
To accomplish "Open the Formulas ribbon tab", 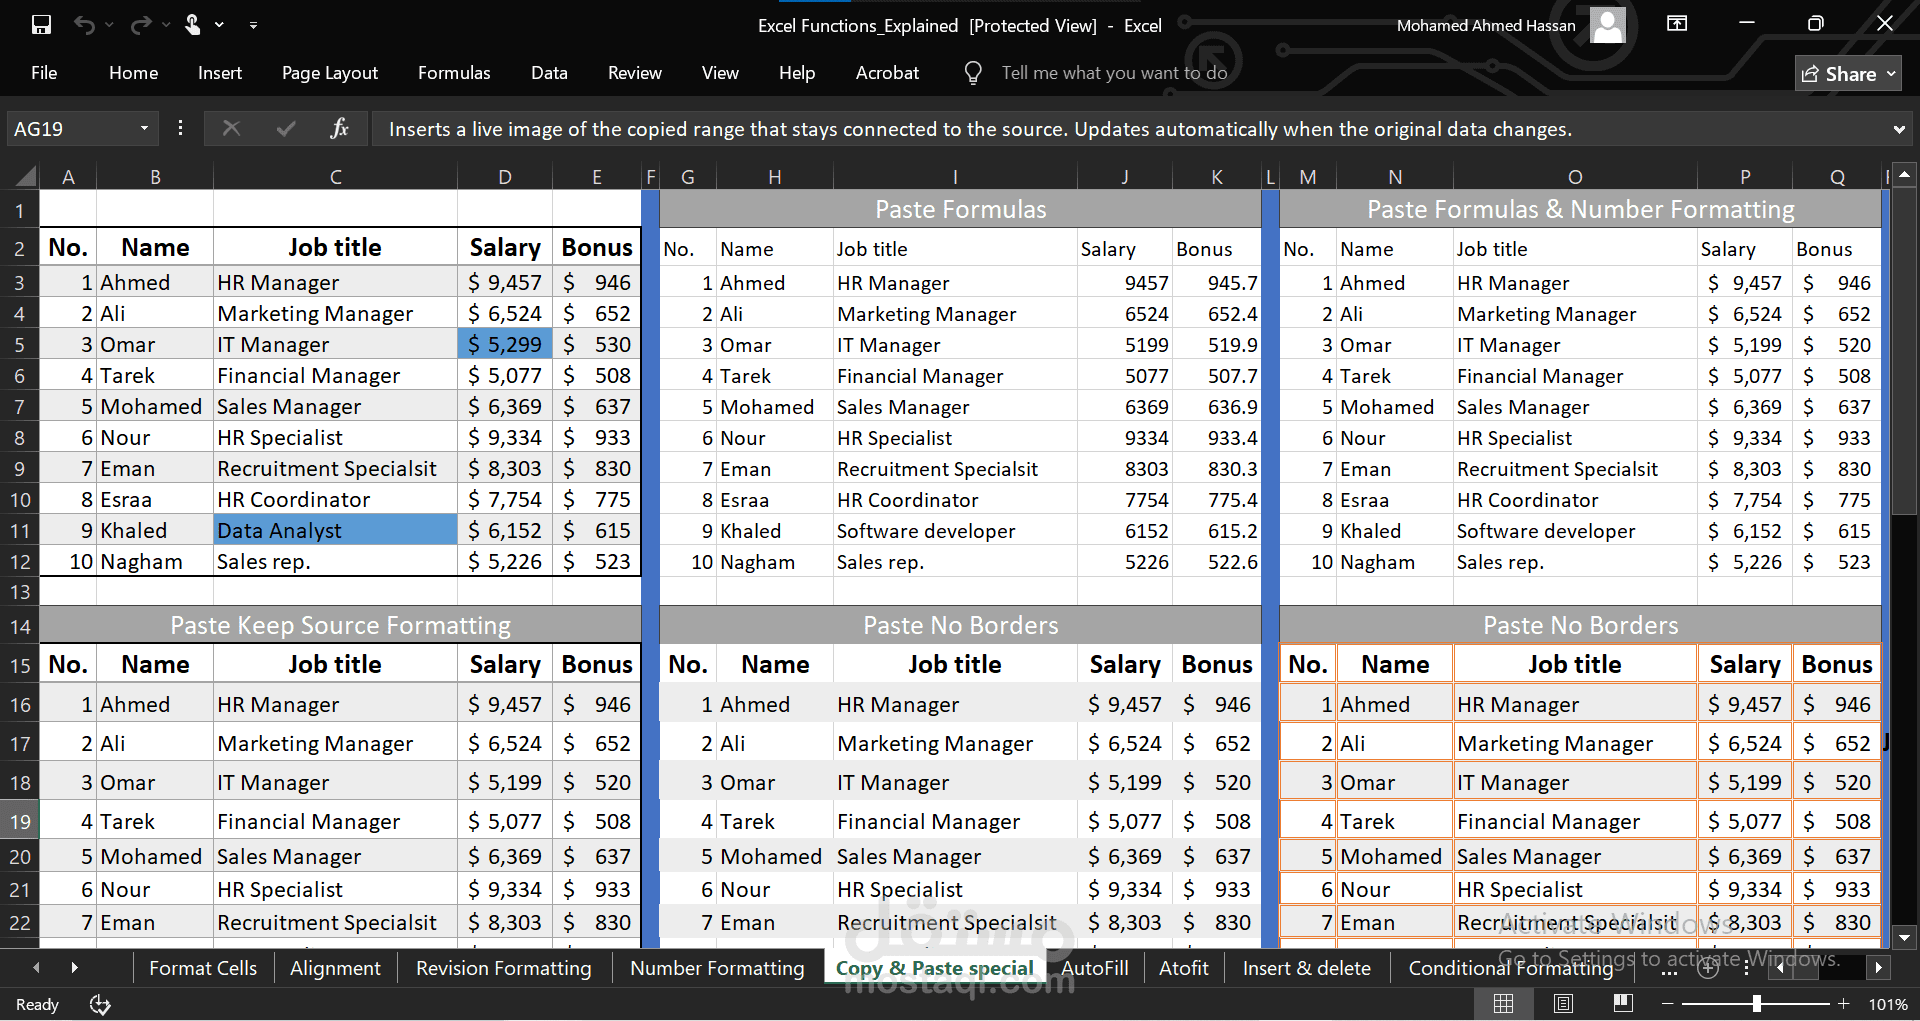I will [x=454, y=73].
